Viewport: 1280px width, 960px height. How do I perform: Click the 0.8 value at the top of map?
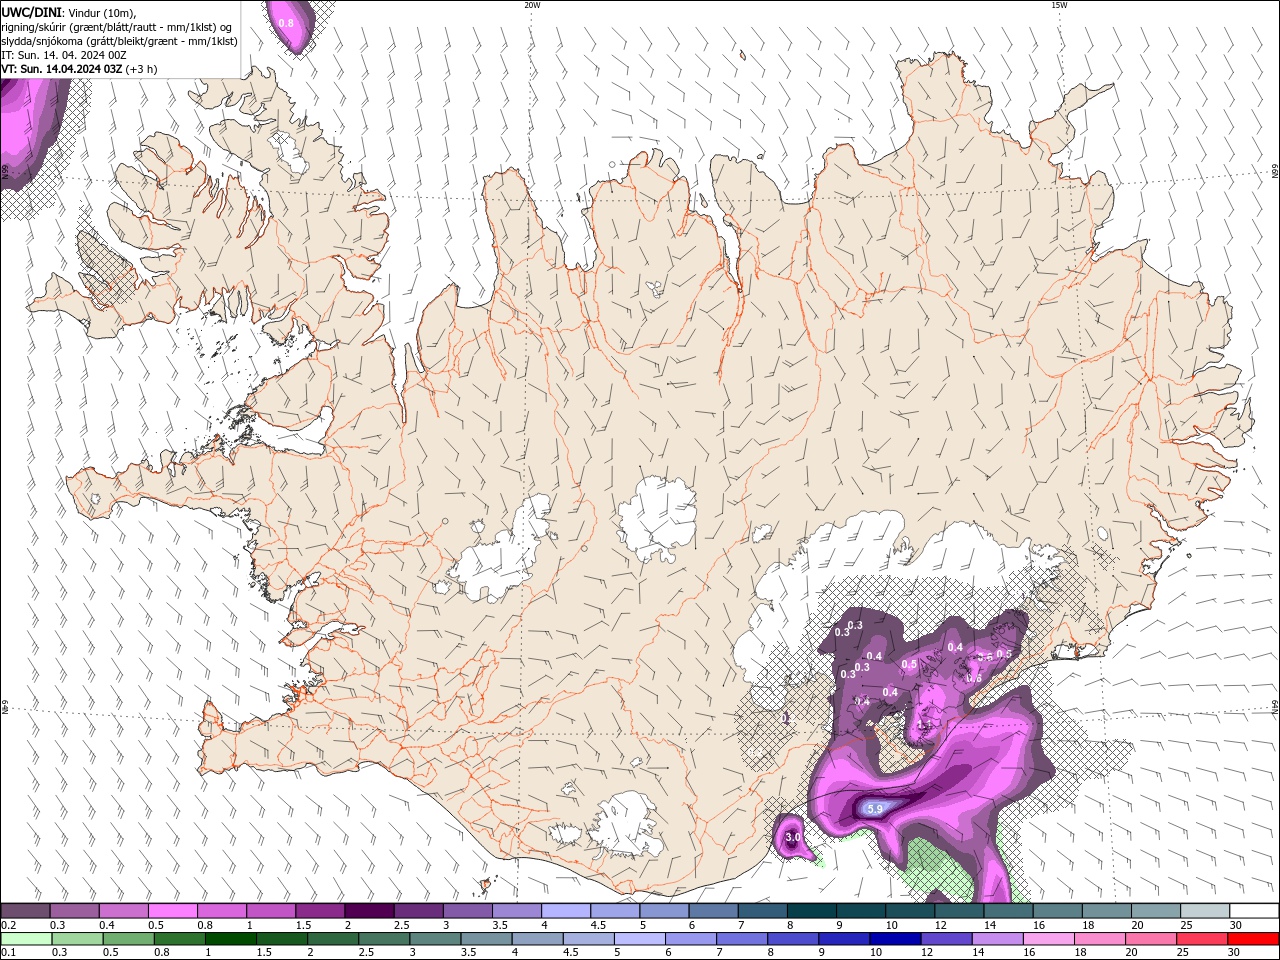[286, 23]
